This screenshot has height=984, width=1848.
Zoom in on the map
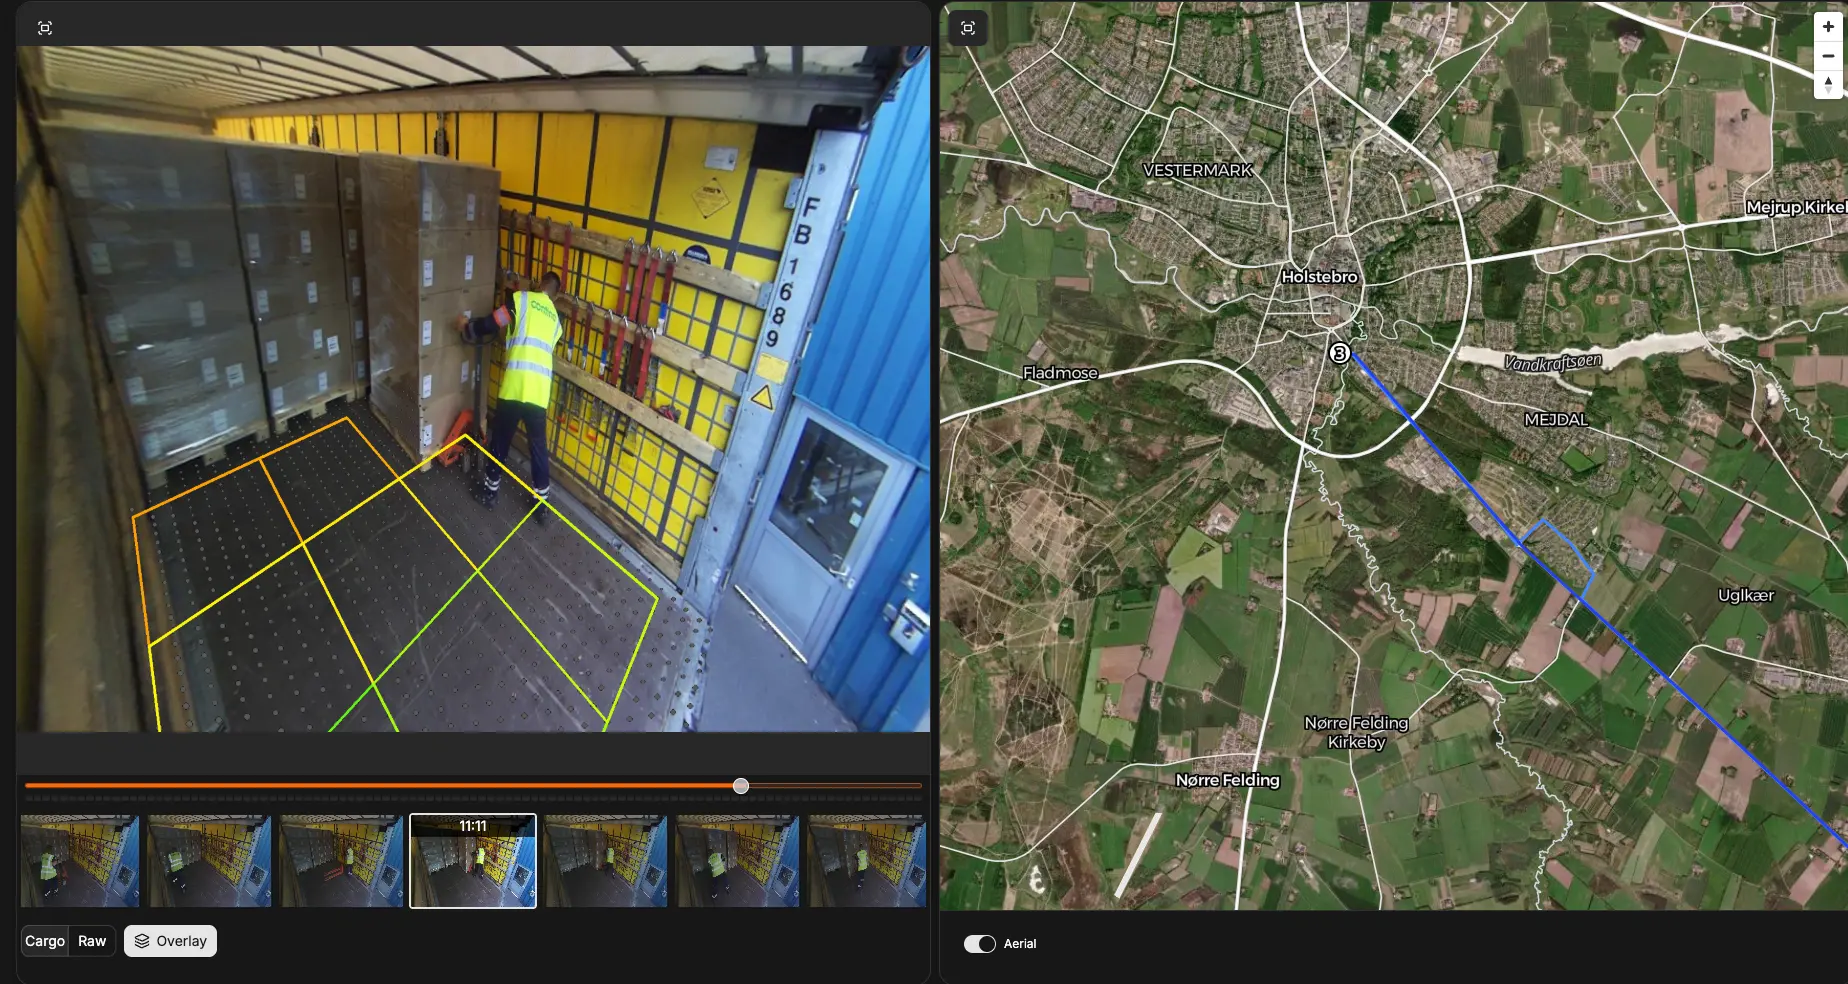click(x=1828, y=27)
